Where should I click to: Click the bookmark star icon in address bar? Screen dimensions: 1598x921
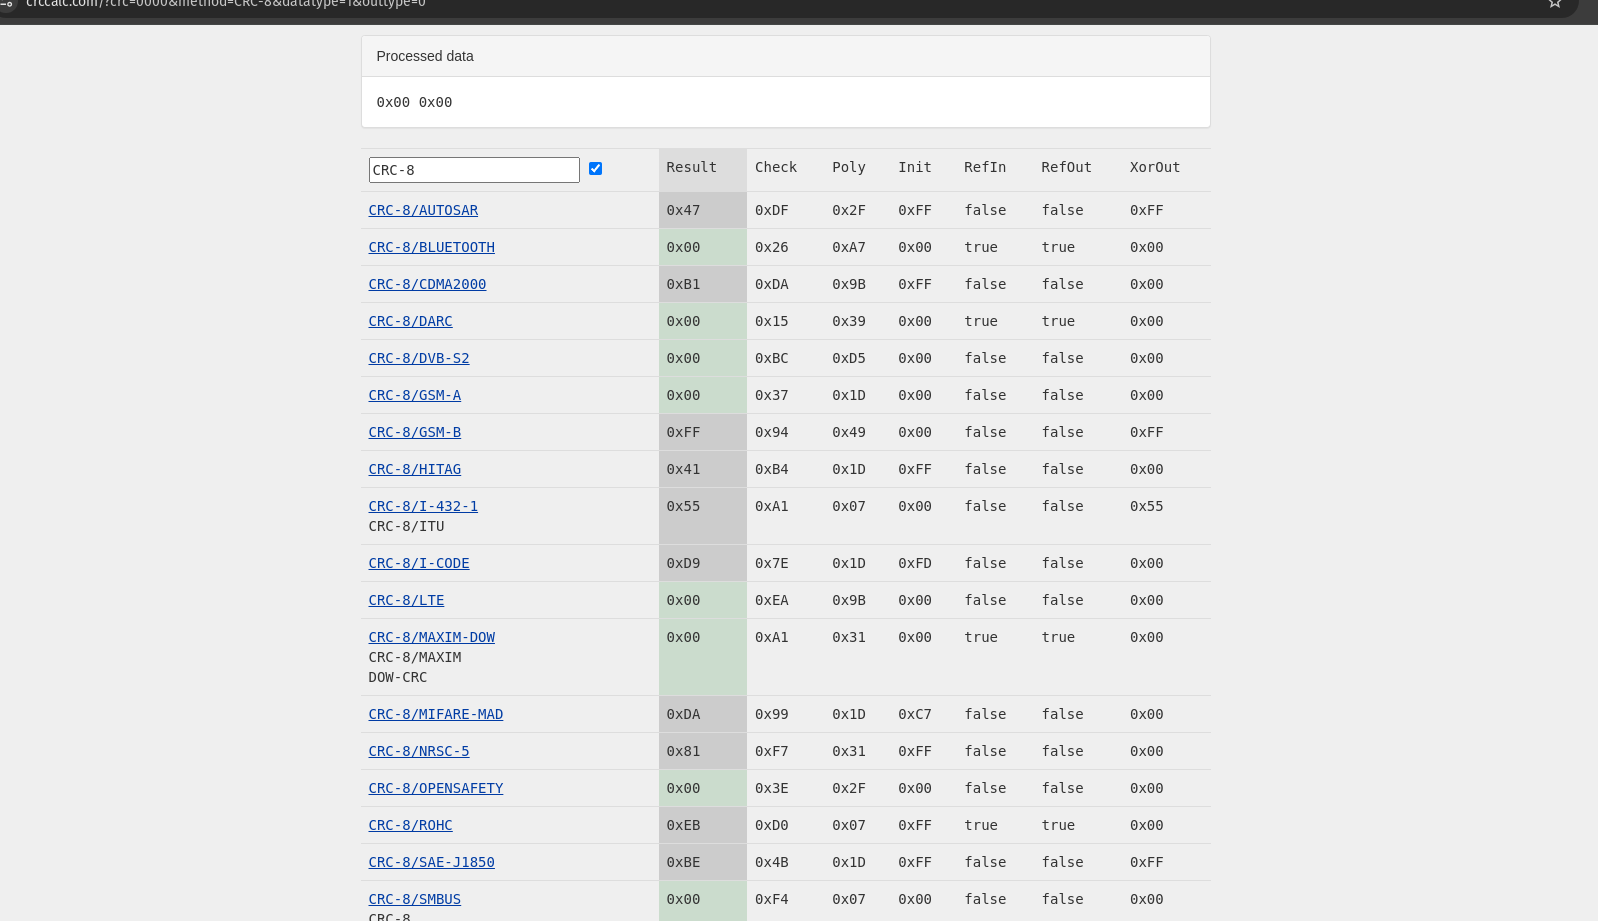1555,4
